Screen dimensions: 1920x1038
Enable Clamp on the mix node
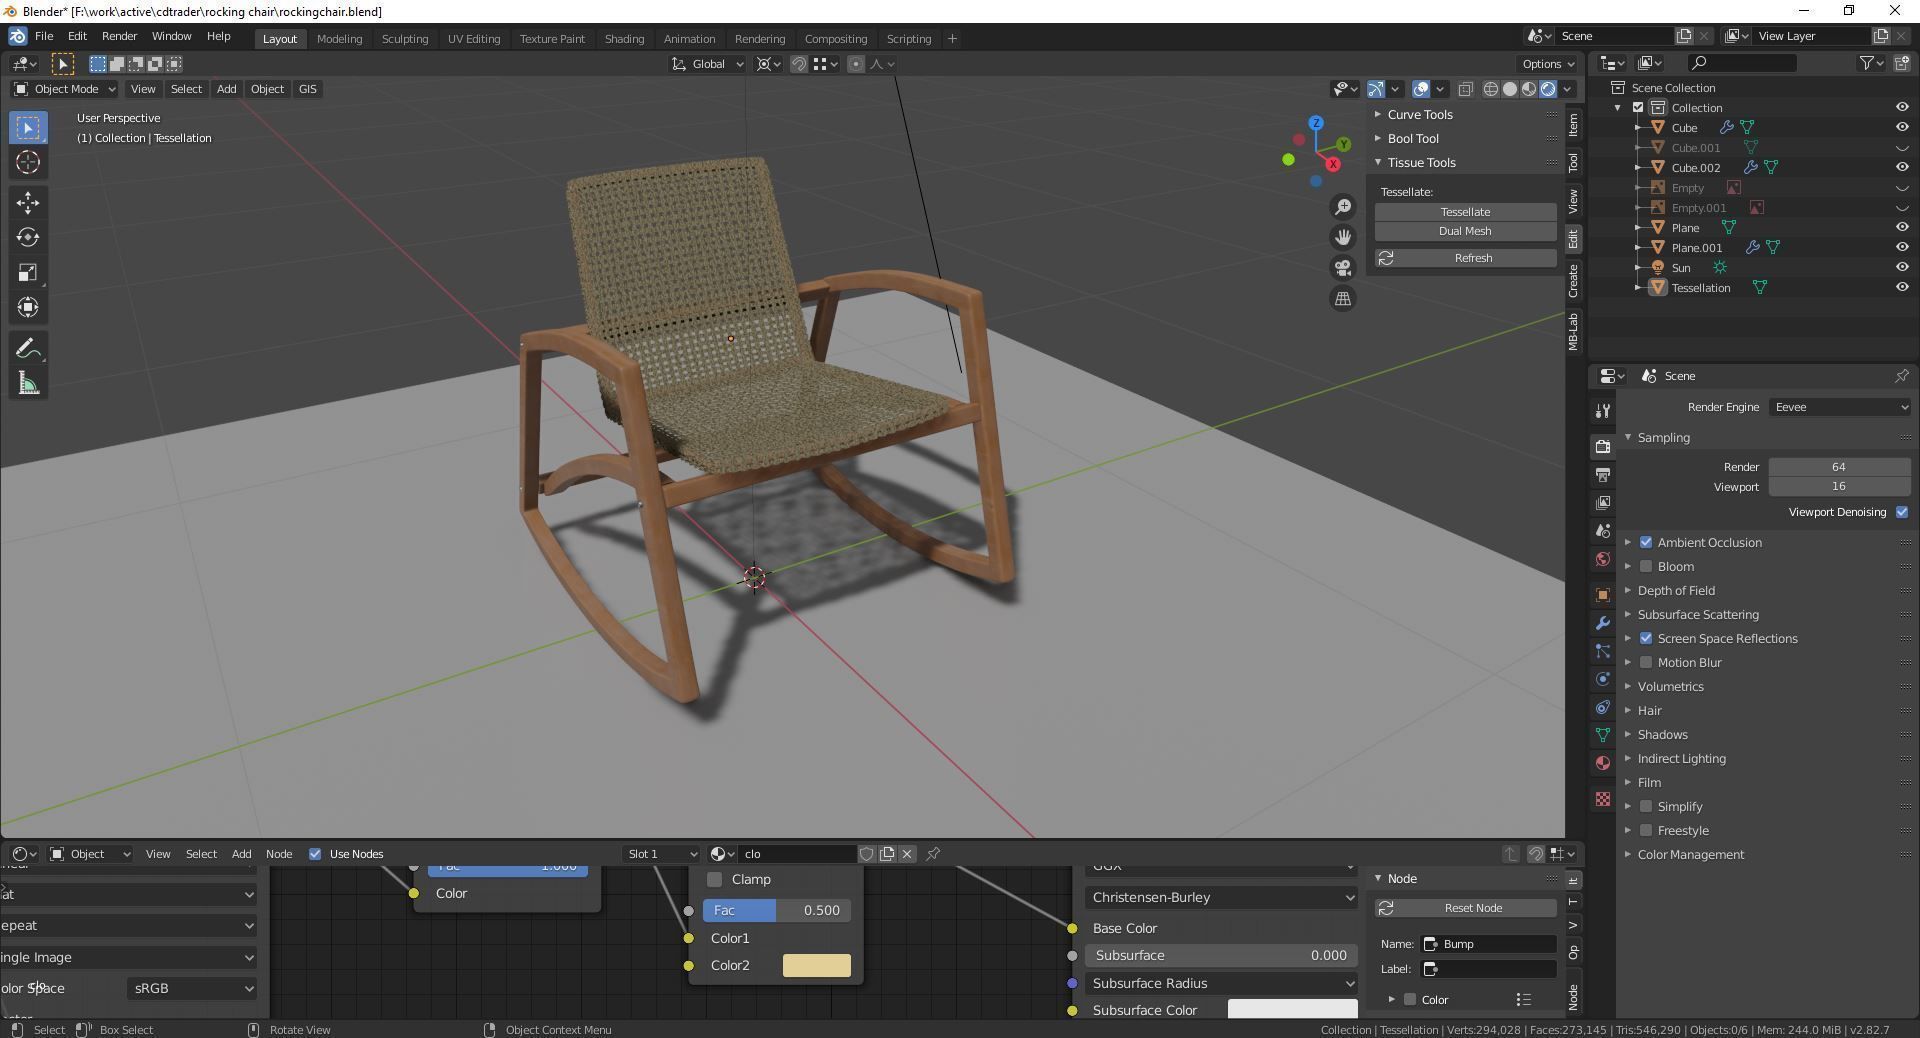pyautogui.click(x=714, y=880)
